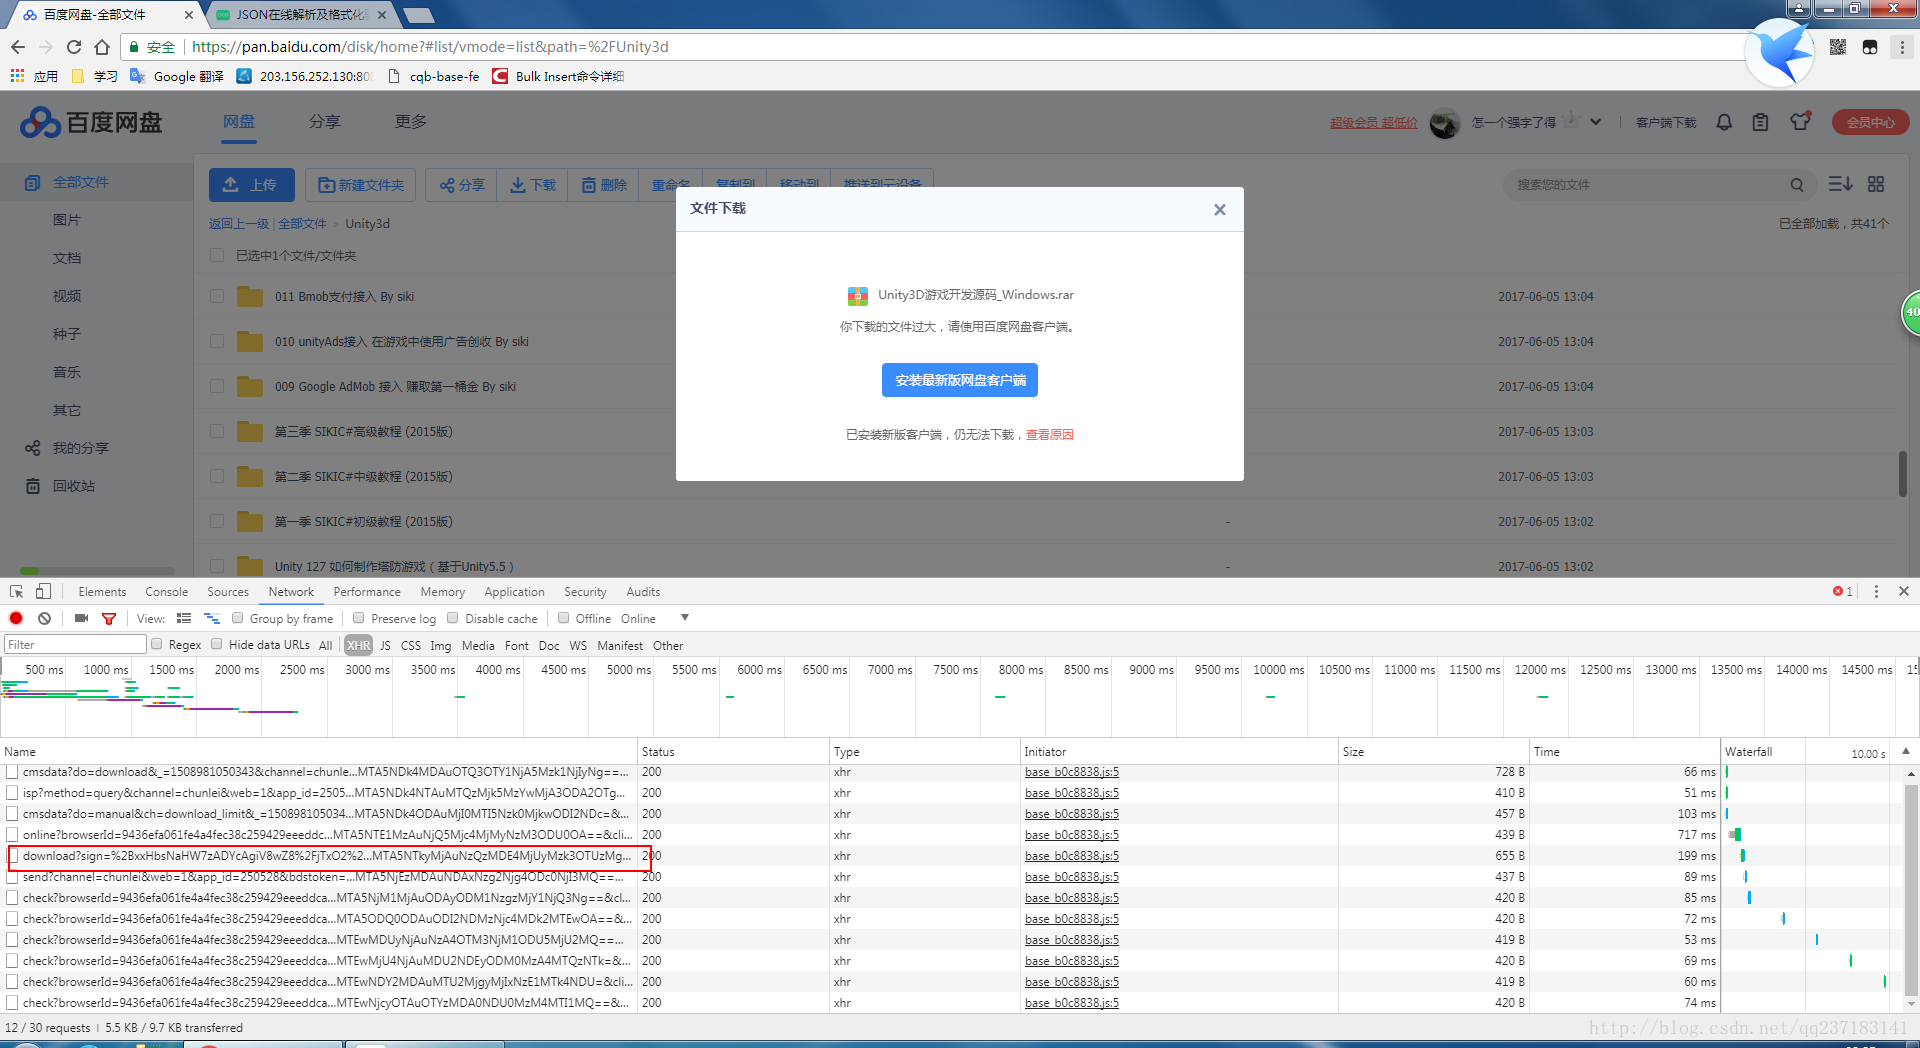Screen dimensions: 1920x1048
Task: Open network throttling Online dropdown
Action: (655, 618)
